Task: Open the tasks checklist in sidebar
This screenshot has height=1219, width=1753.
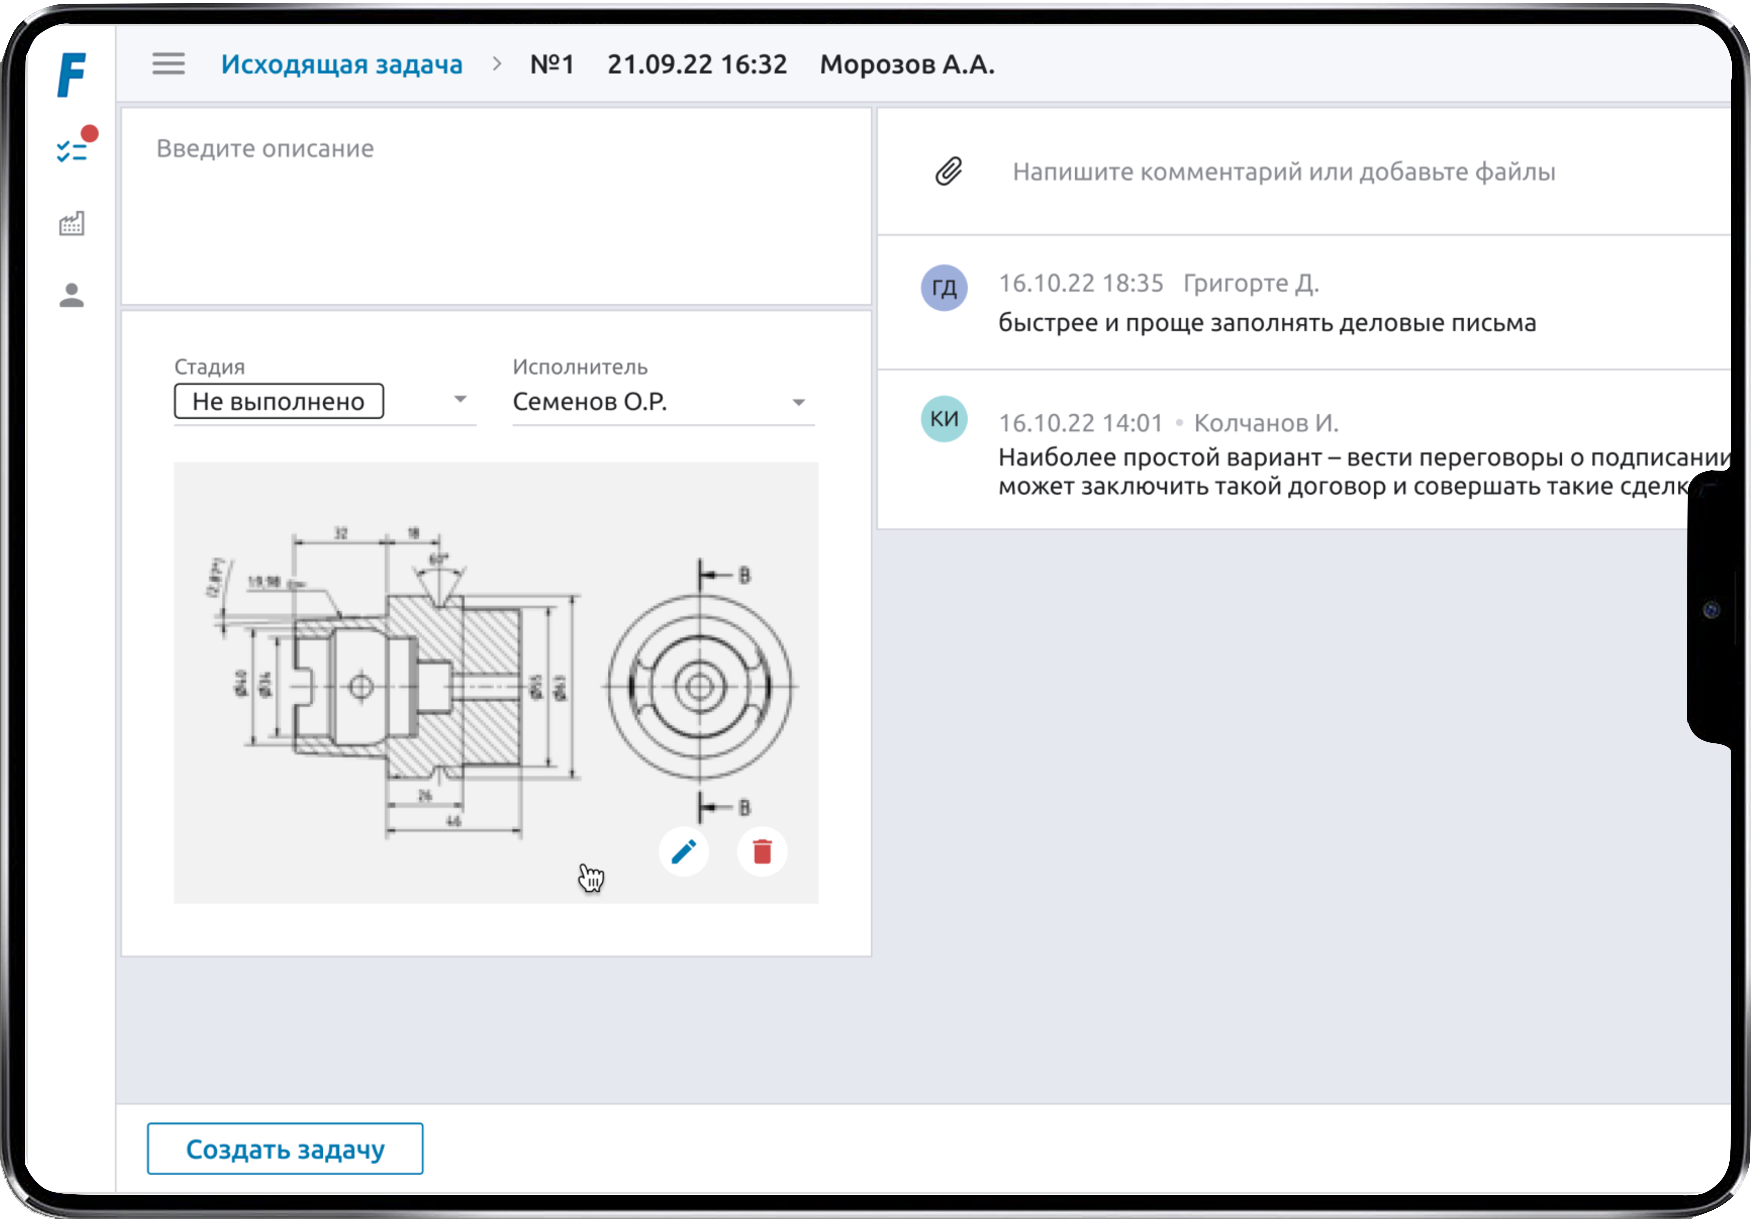Action: [72, 151]
